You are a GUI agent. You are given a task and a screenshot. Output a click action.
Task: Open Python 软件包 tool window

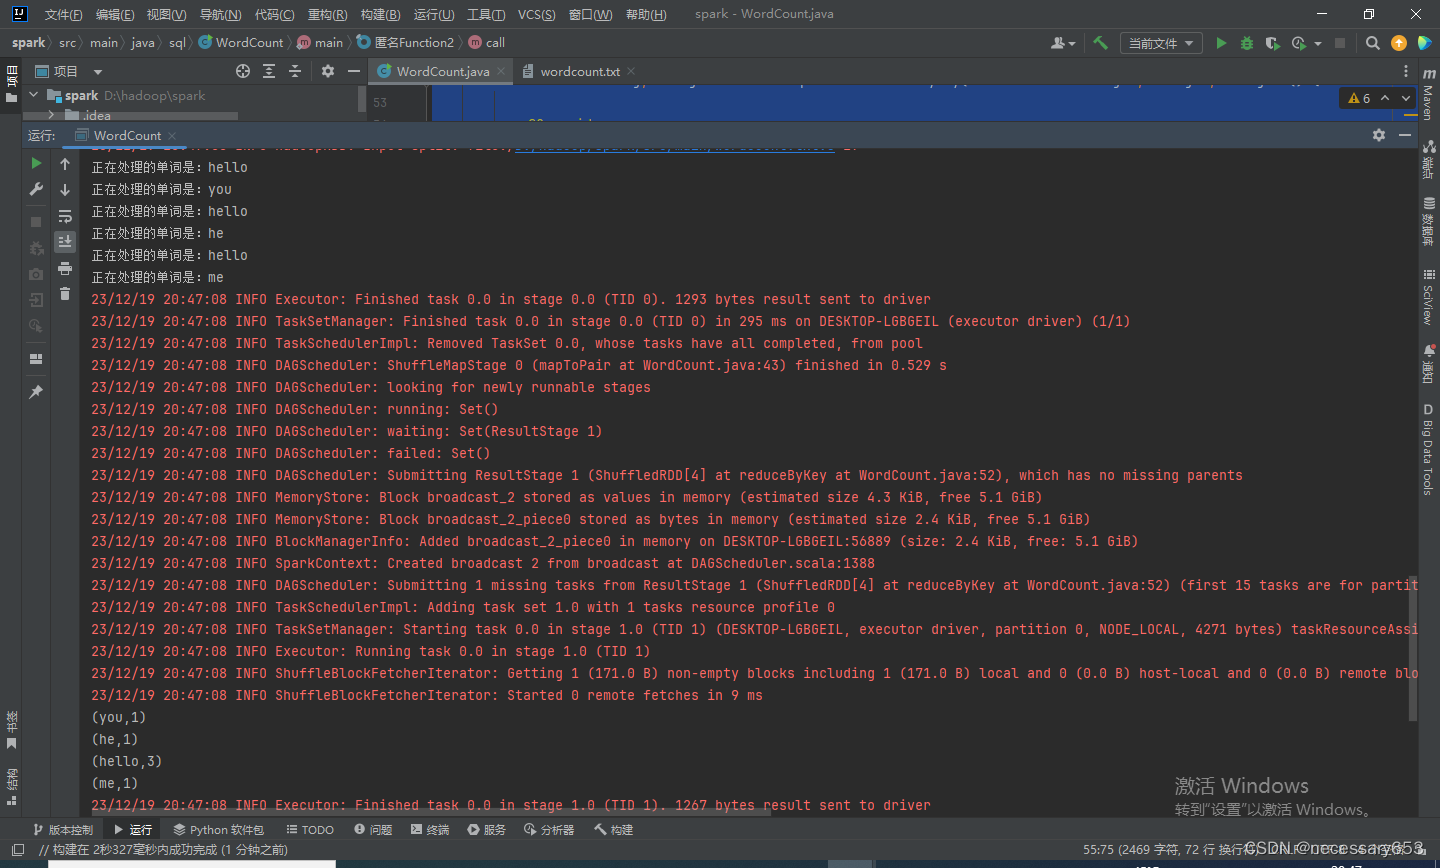[219, 830]
